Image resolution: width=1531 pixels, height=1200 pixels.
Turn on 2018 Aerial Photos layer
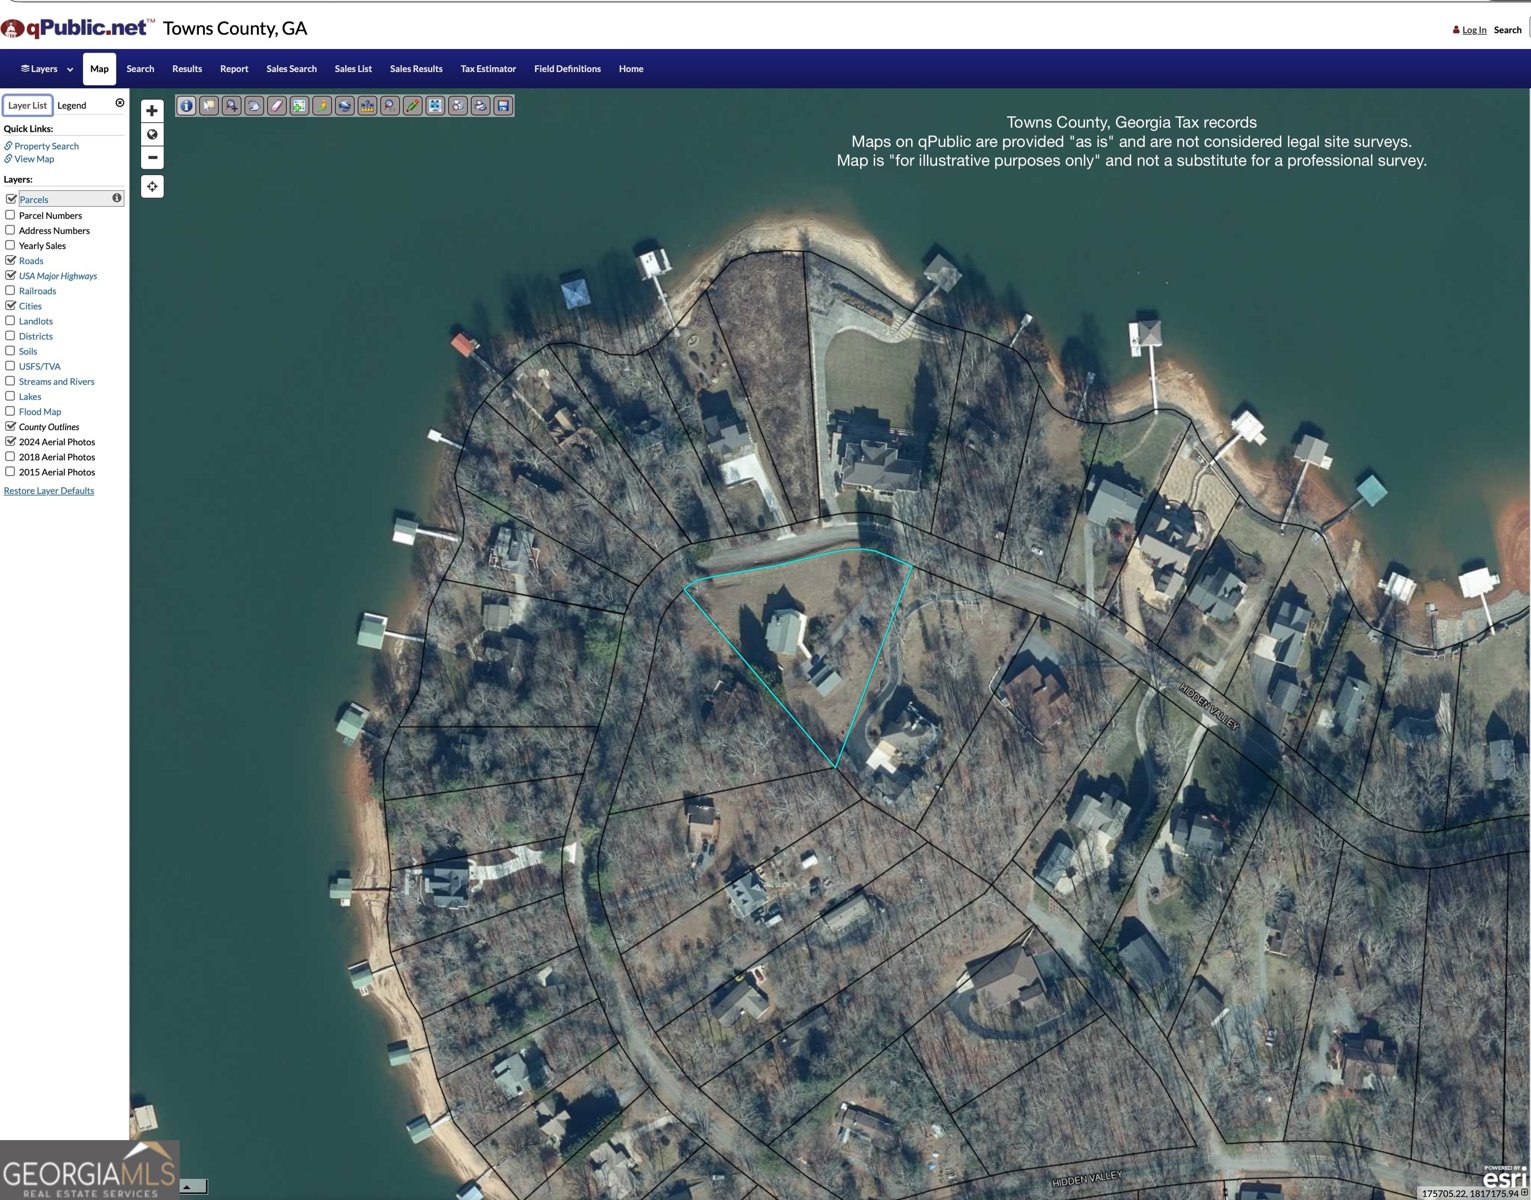[10, 457]
